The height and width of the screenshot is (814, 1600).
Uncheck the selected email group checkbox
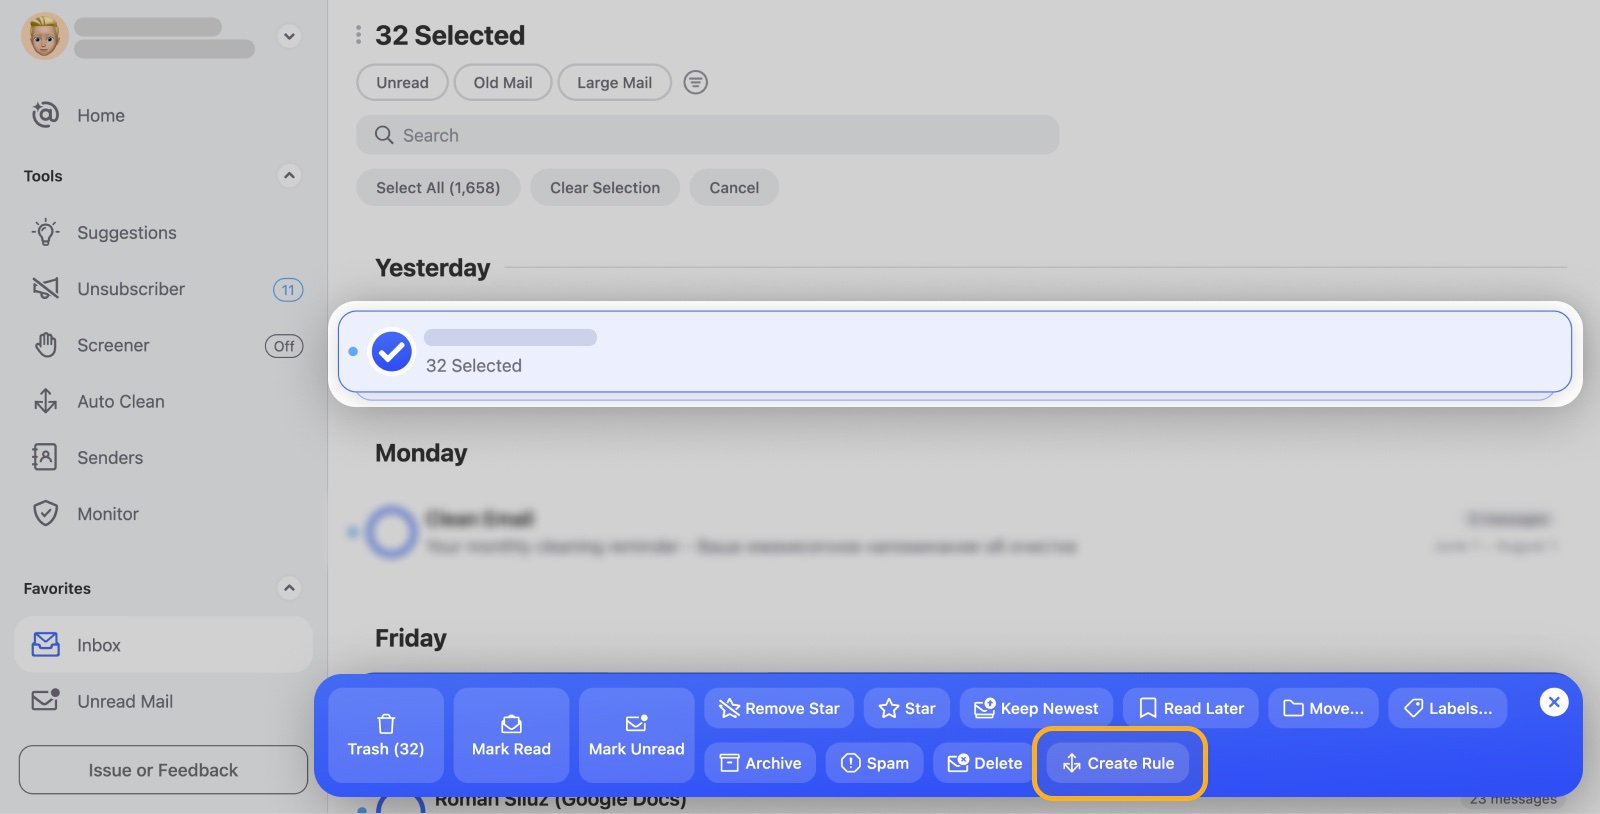click(391, 351)
